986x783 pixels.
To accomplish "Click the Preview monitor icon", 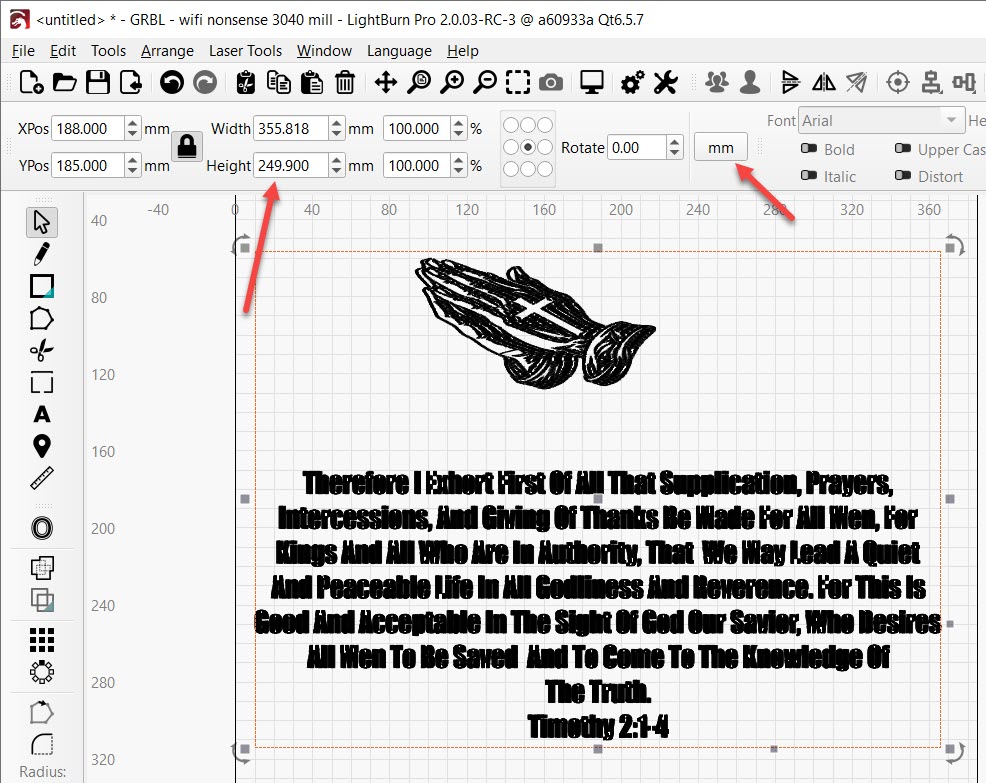I will [592, 83].
